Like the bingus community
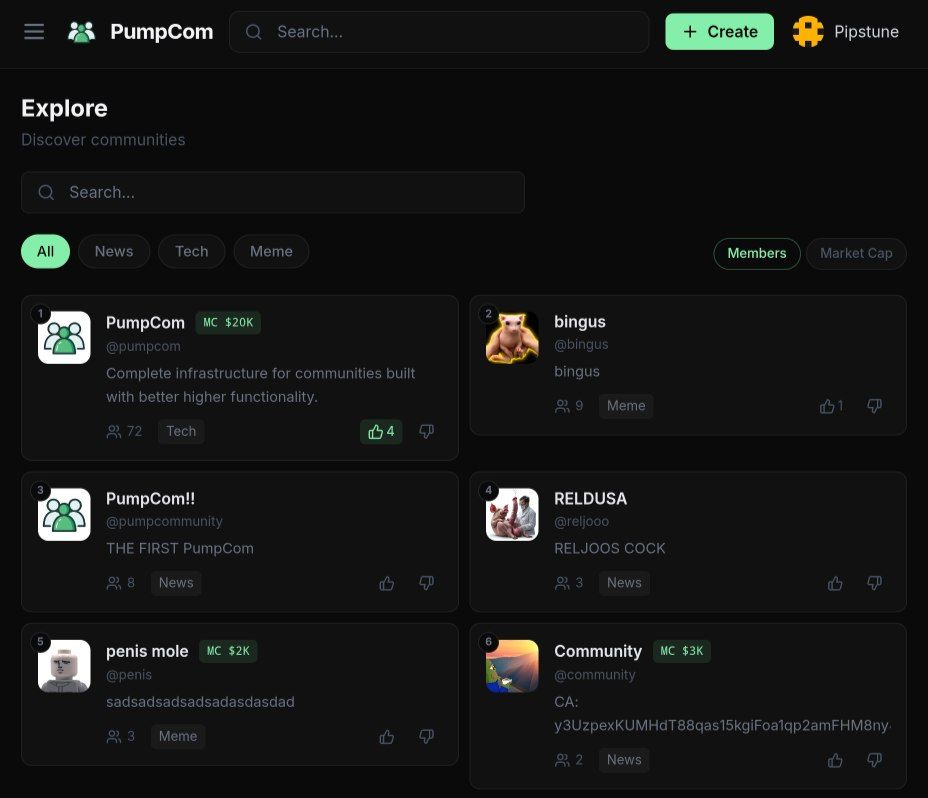This screenshot has width=928, height=798. point(832,406)
